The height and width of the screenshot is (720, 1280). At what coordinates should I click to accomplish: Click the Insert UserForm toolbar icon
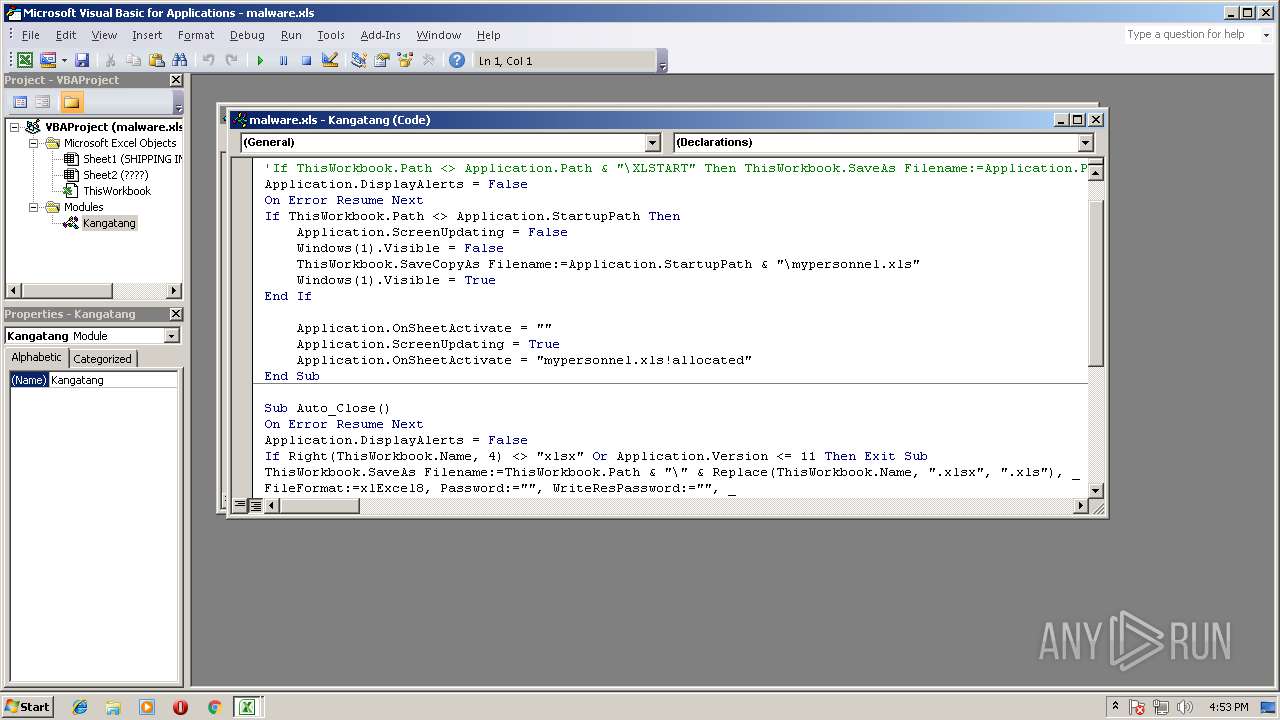tap(47, 61)
